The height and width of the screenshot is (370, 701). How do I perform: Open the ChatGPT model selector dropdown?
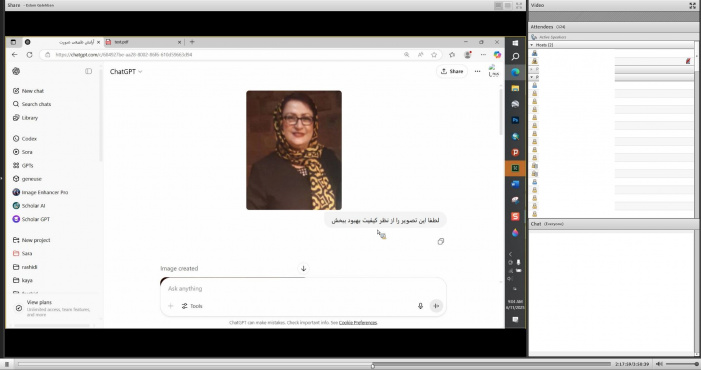(126, 71)
